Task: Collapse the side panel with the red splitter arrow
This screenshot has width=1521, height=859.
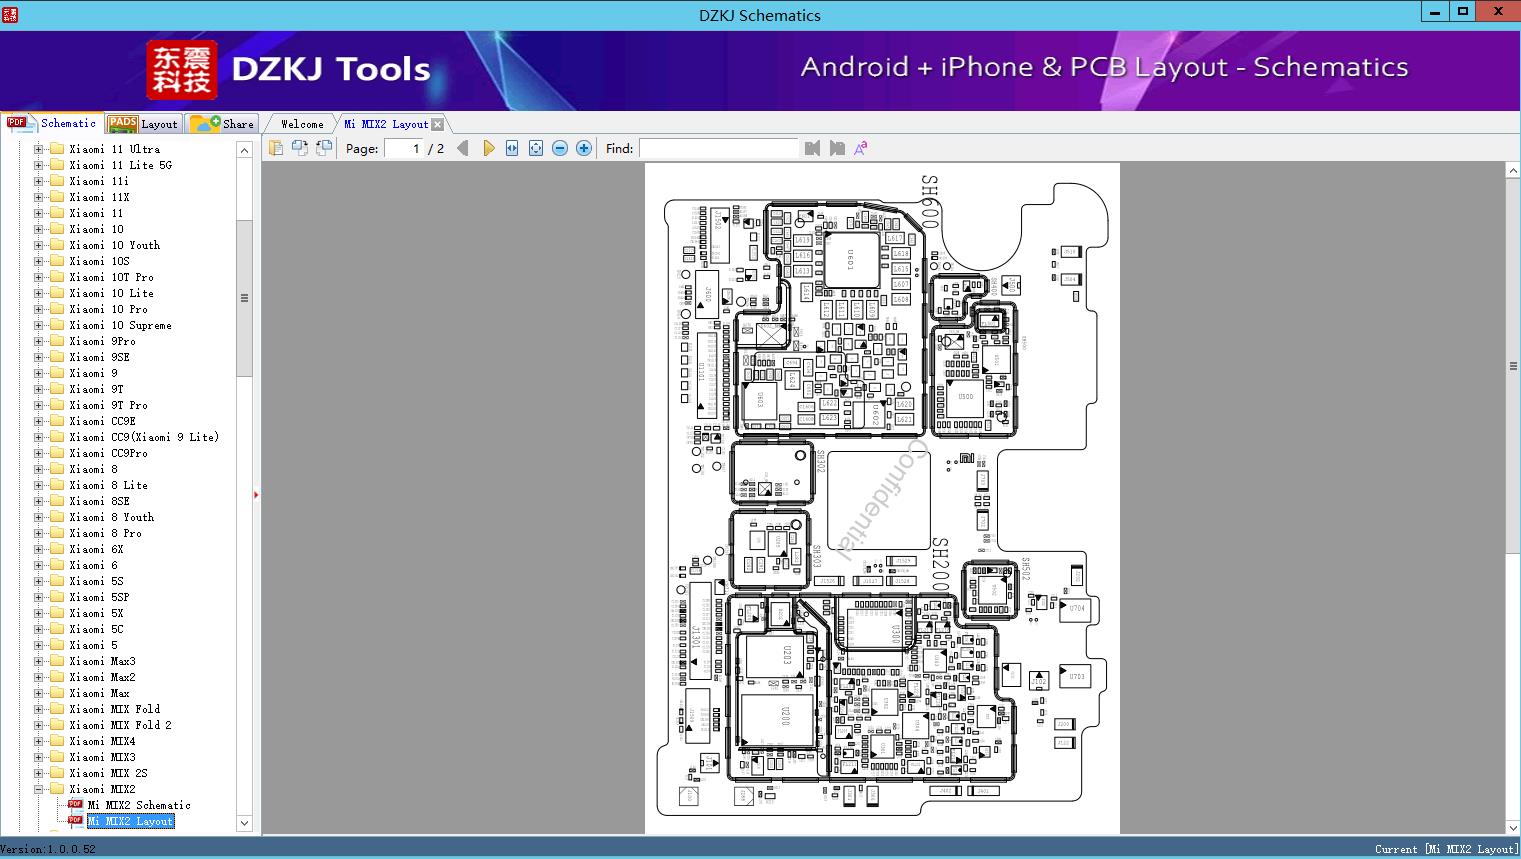Action: click(256, 494)
